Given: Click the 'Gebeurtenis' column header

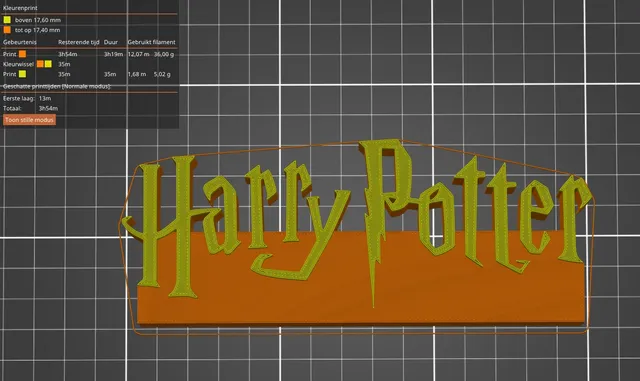Looking at the screenshot, I should (20, 42).
